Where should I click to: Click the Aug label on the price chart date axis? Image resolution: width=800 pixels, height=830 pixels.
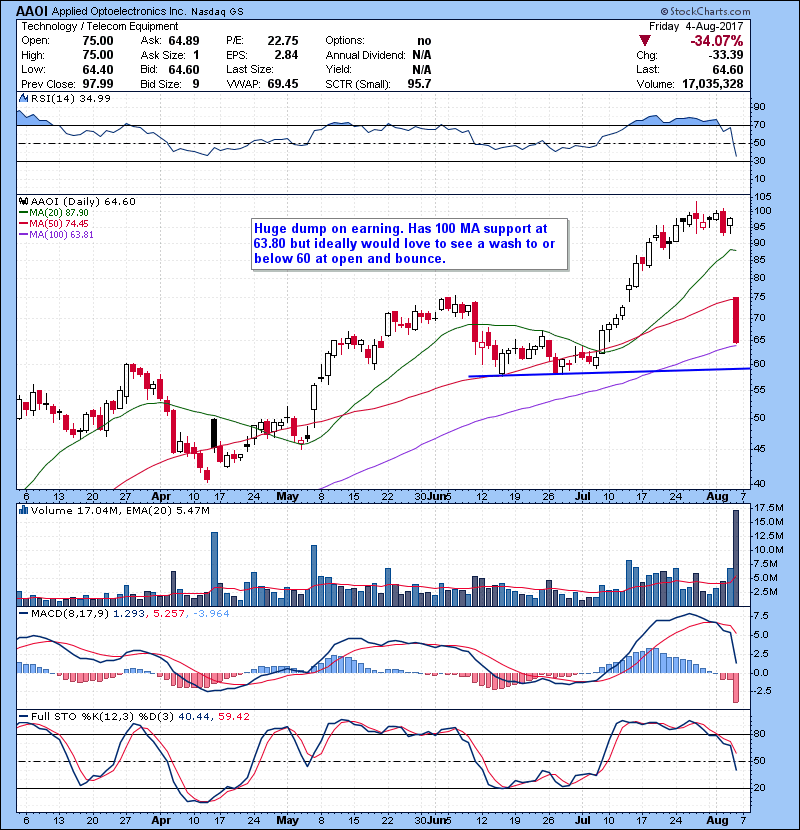click(717, 497)
